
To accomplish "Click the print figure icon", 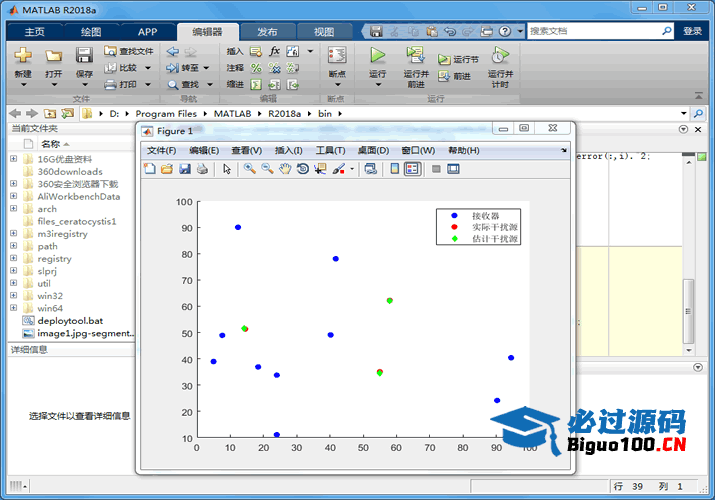I will pyautogui.click(x=201, y=169).
